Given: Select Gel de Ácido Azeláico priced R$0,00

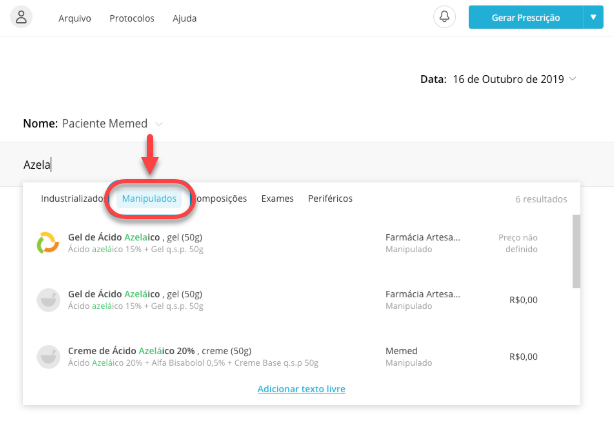Looking at the screenshot, I should pyautogui.click(x=298, y=300).
